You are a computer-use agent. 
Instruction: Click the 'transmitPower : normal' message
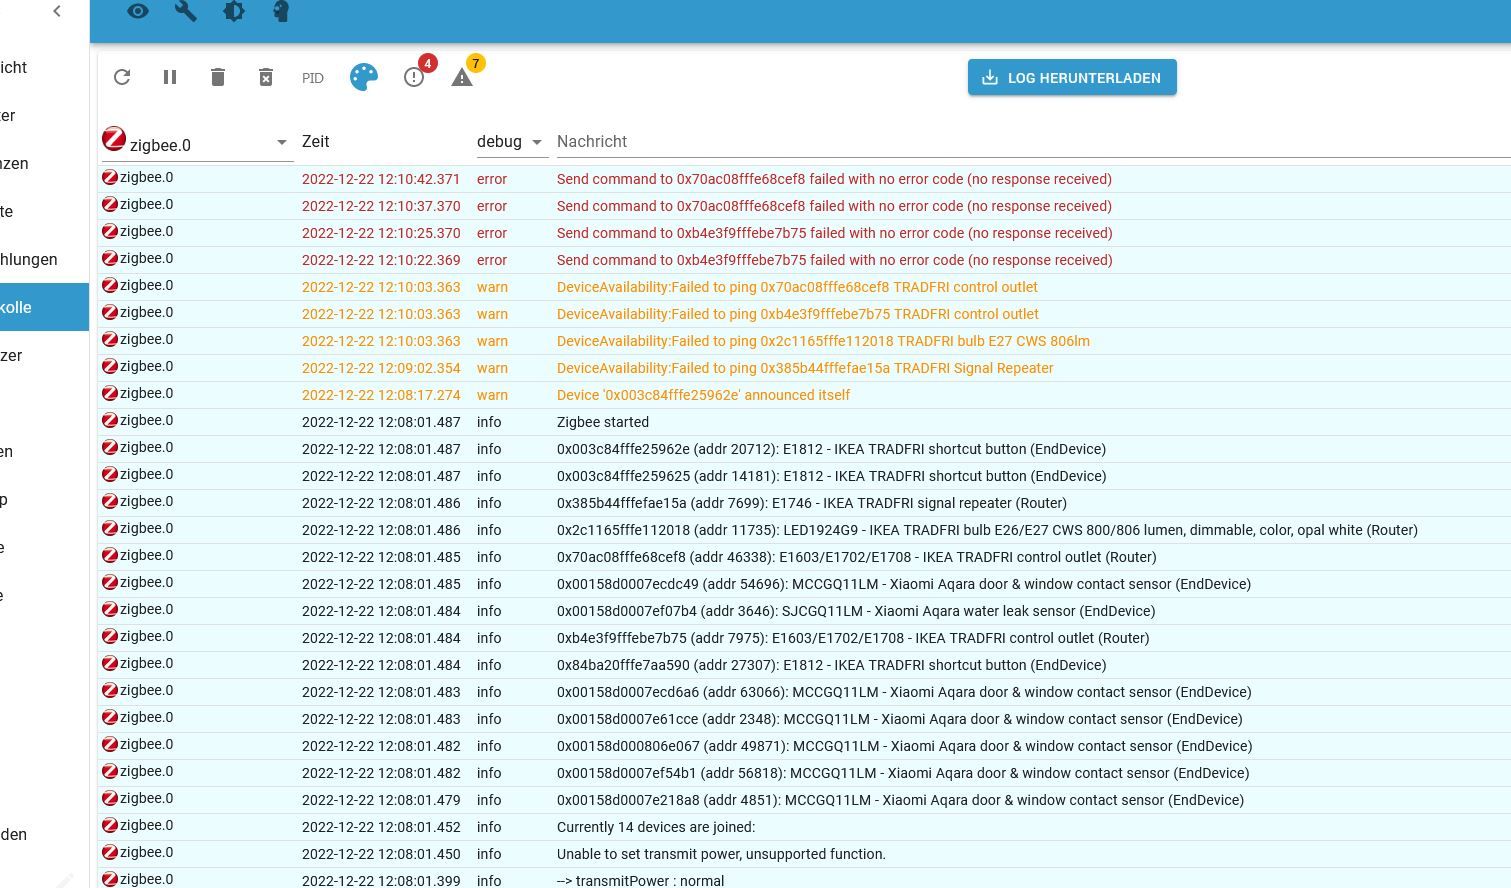point(640,881)
